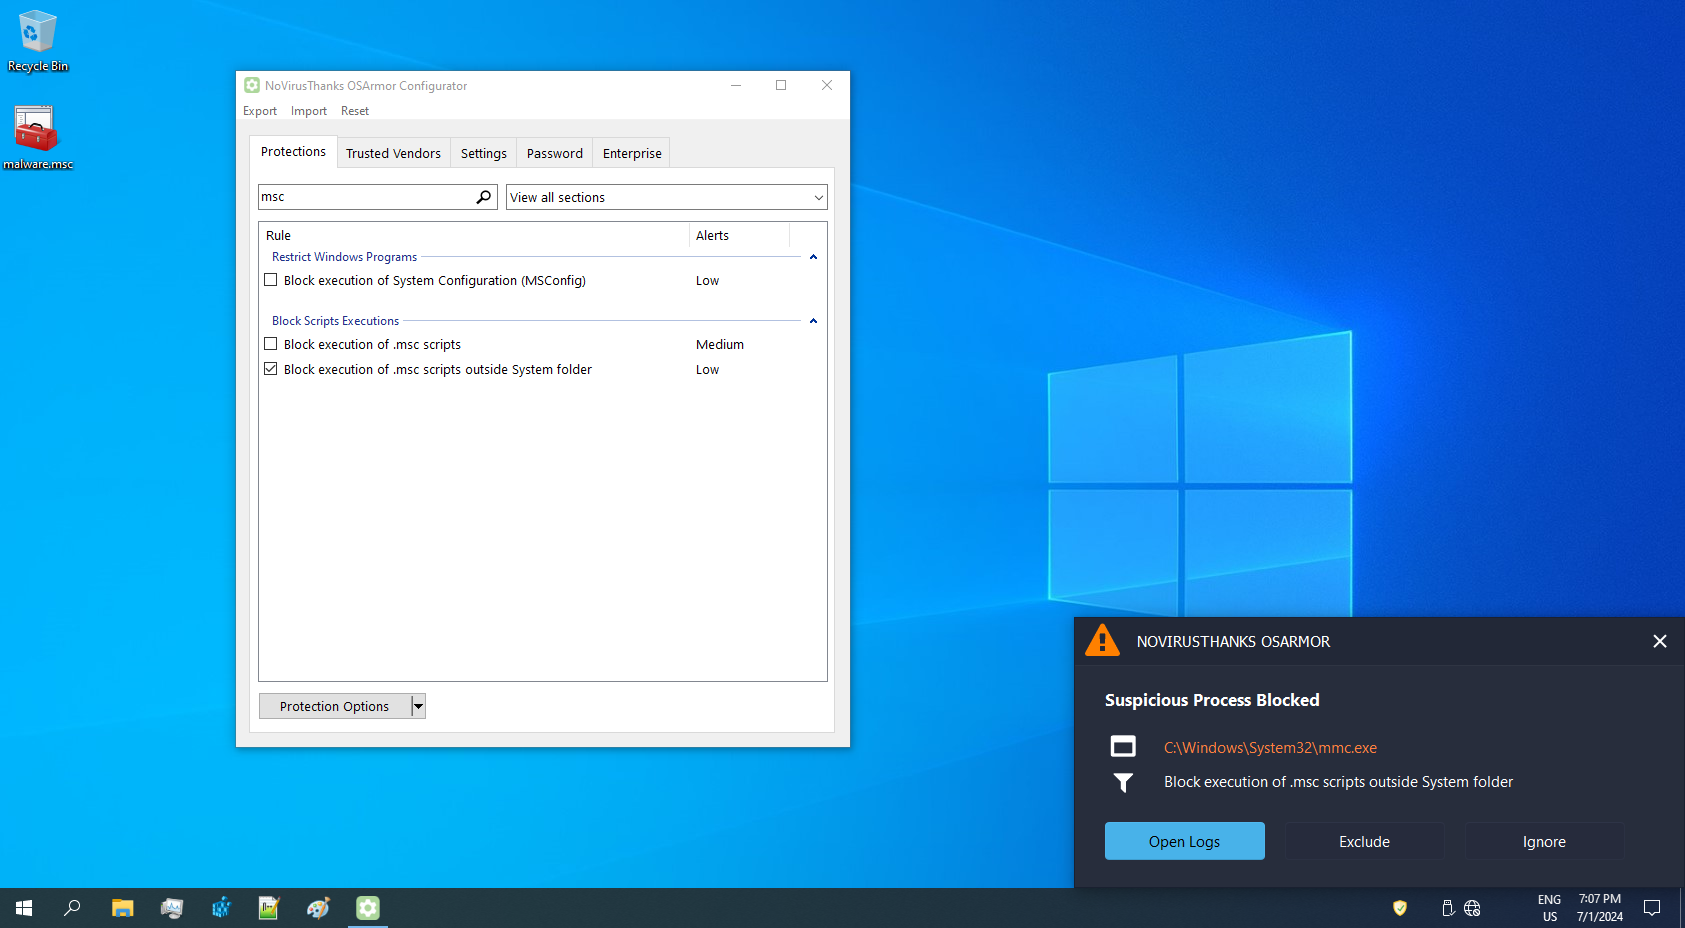Uncheck Block .msc scripts outside System folder
This screenshot has height=928, width=1685.
tap(270, 369)
